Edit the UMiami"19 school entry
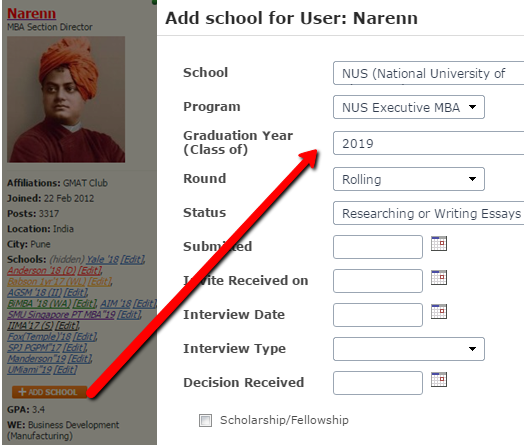The width and height of the screenshot is (524, 445). 66,369
